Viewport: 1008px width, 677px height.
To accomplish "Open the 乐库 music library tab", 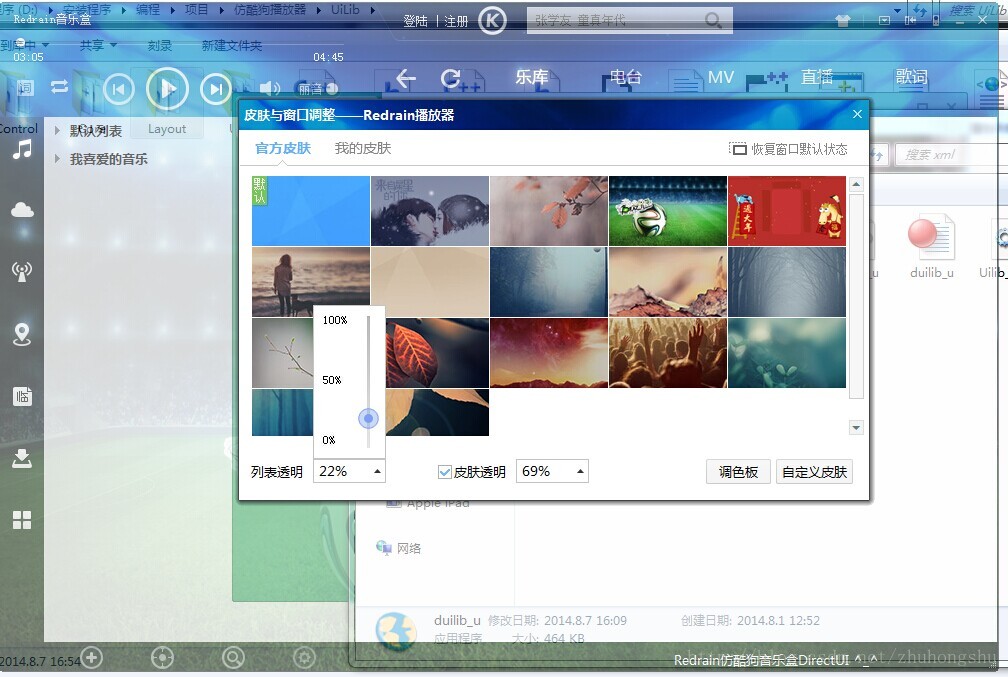I will tap(532, 77).
